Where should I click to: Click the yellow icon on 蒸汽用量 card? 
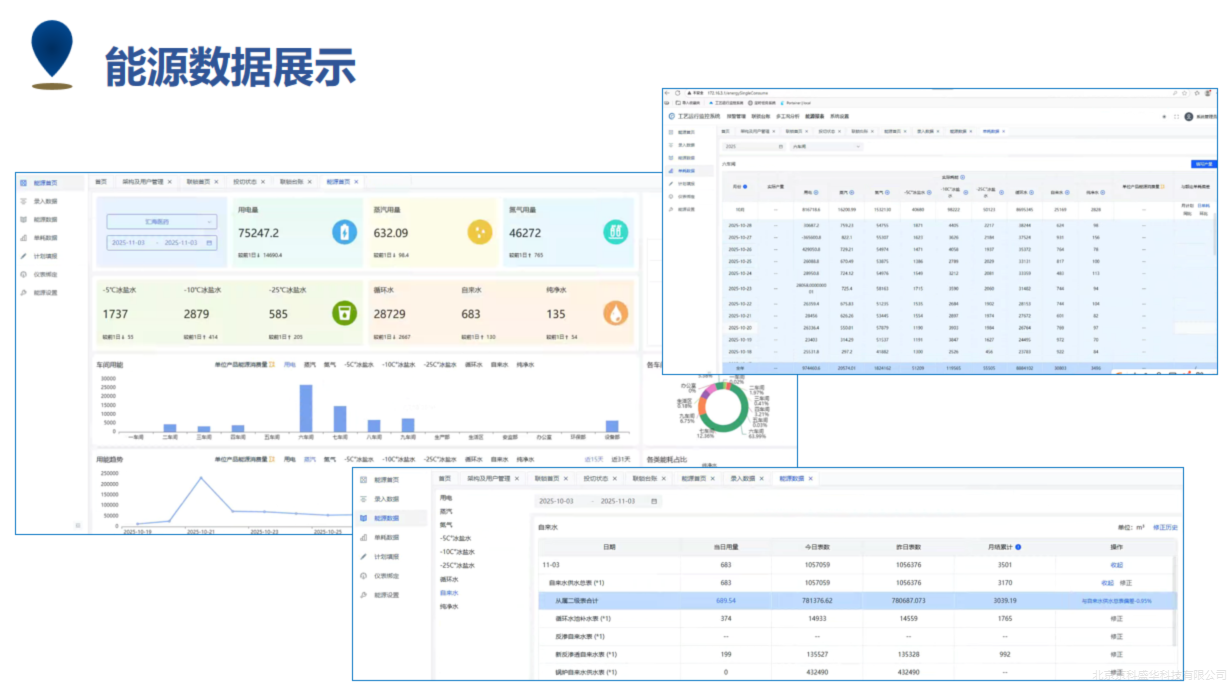tap(479, 232)
